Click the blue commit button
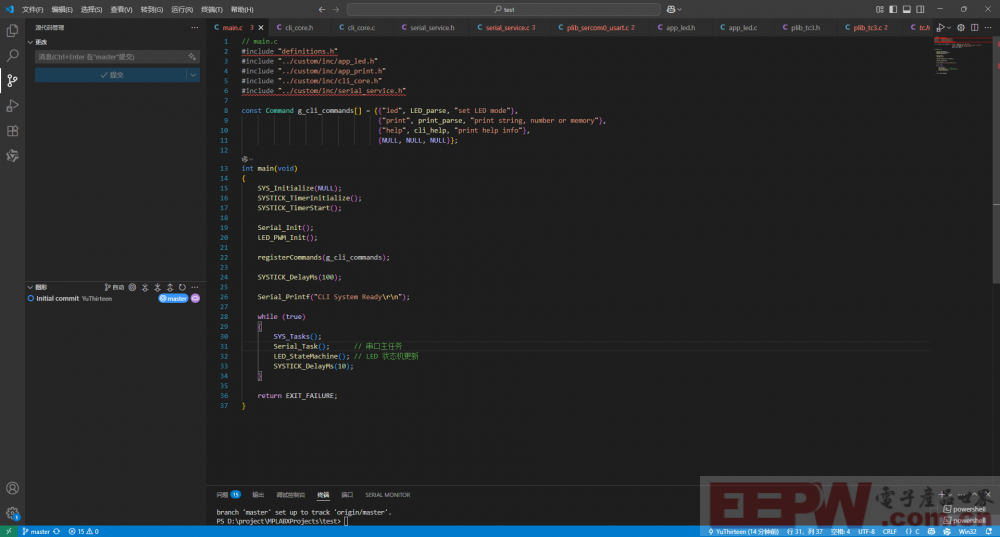 coord(110,75)
